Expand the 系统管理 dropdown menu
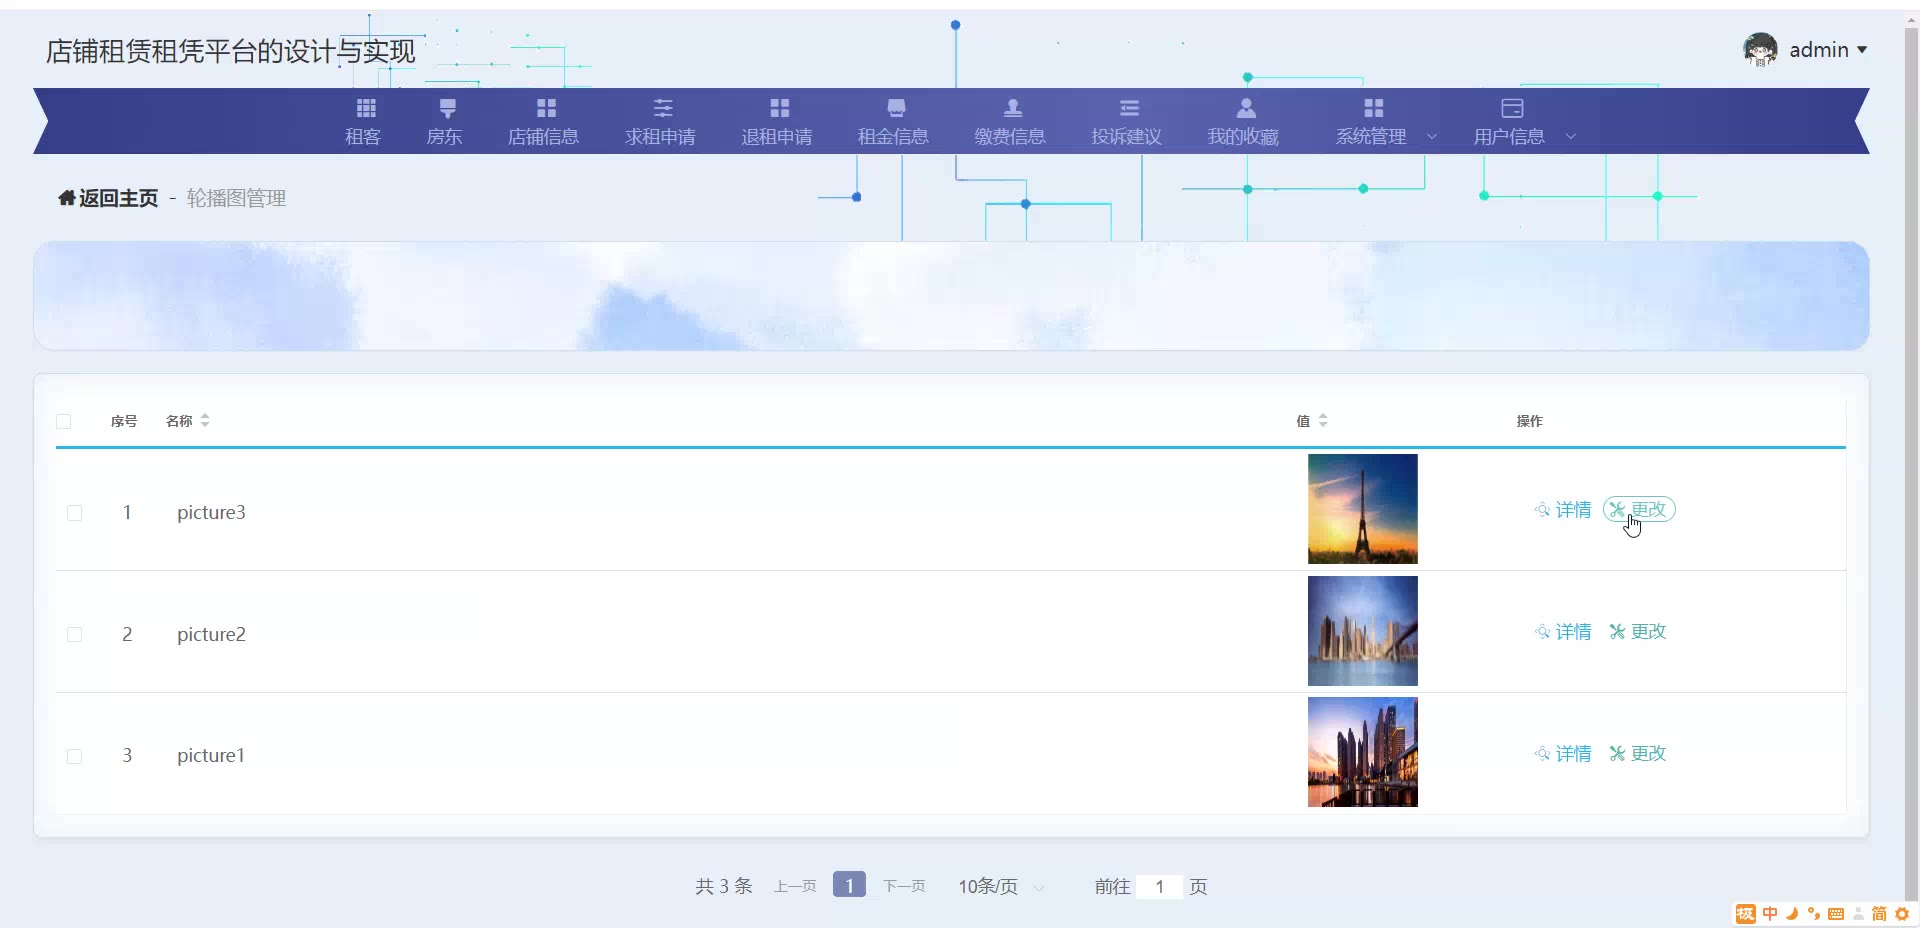This screenshot has width=1920, height=928. [1386, 122]
